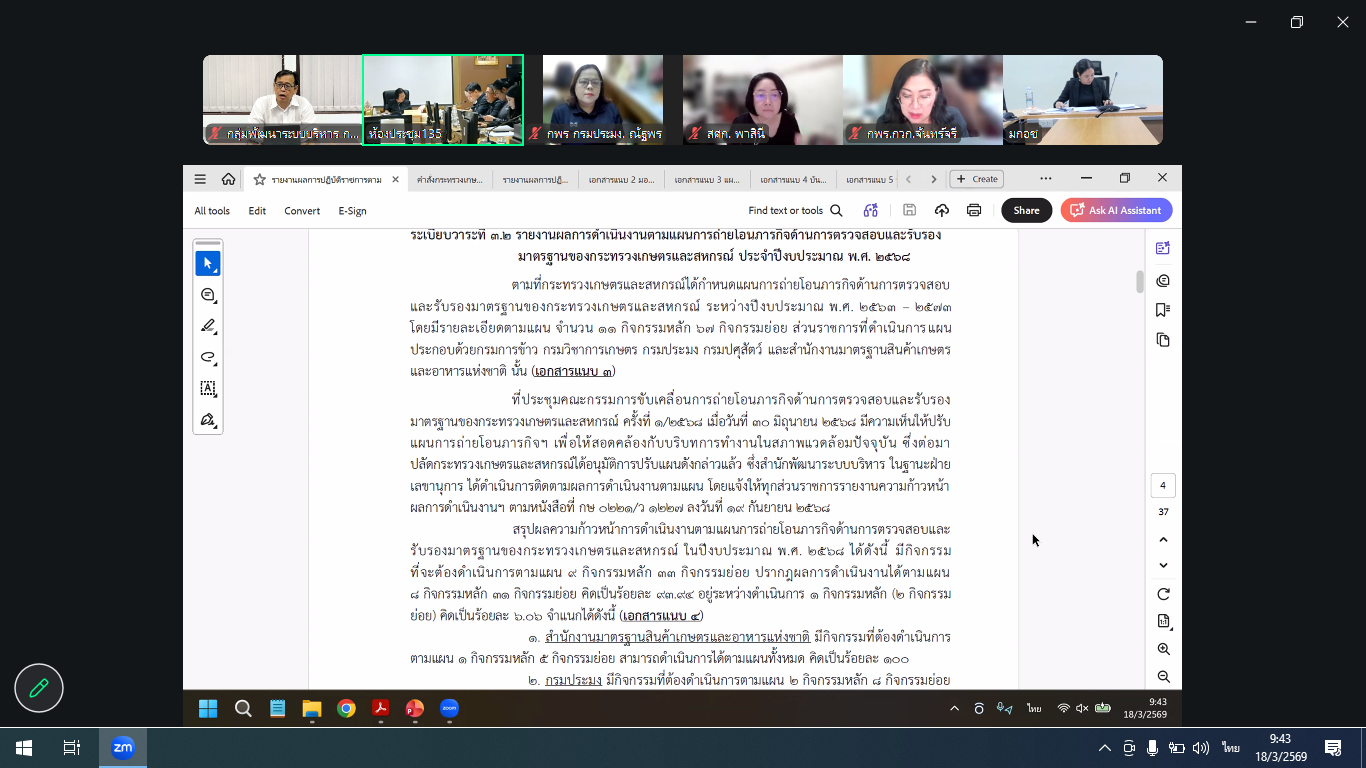1366x768 pixels.
Task: Select the freehand Draw tool
Action: pyautogui.click(x=208, y=357)
